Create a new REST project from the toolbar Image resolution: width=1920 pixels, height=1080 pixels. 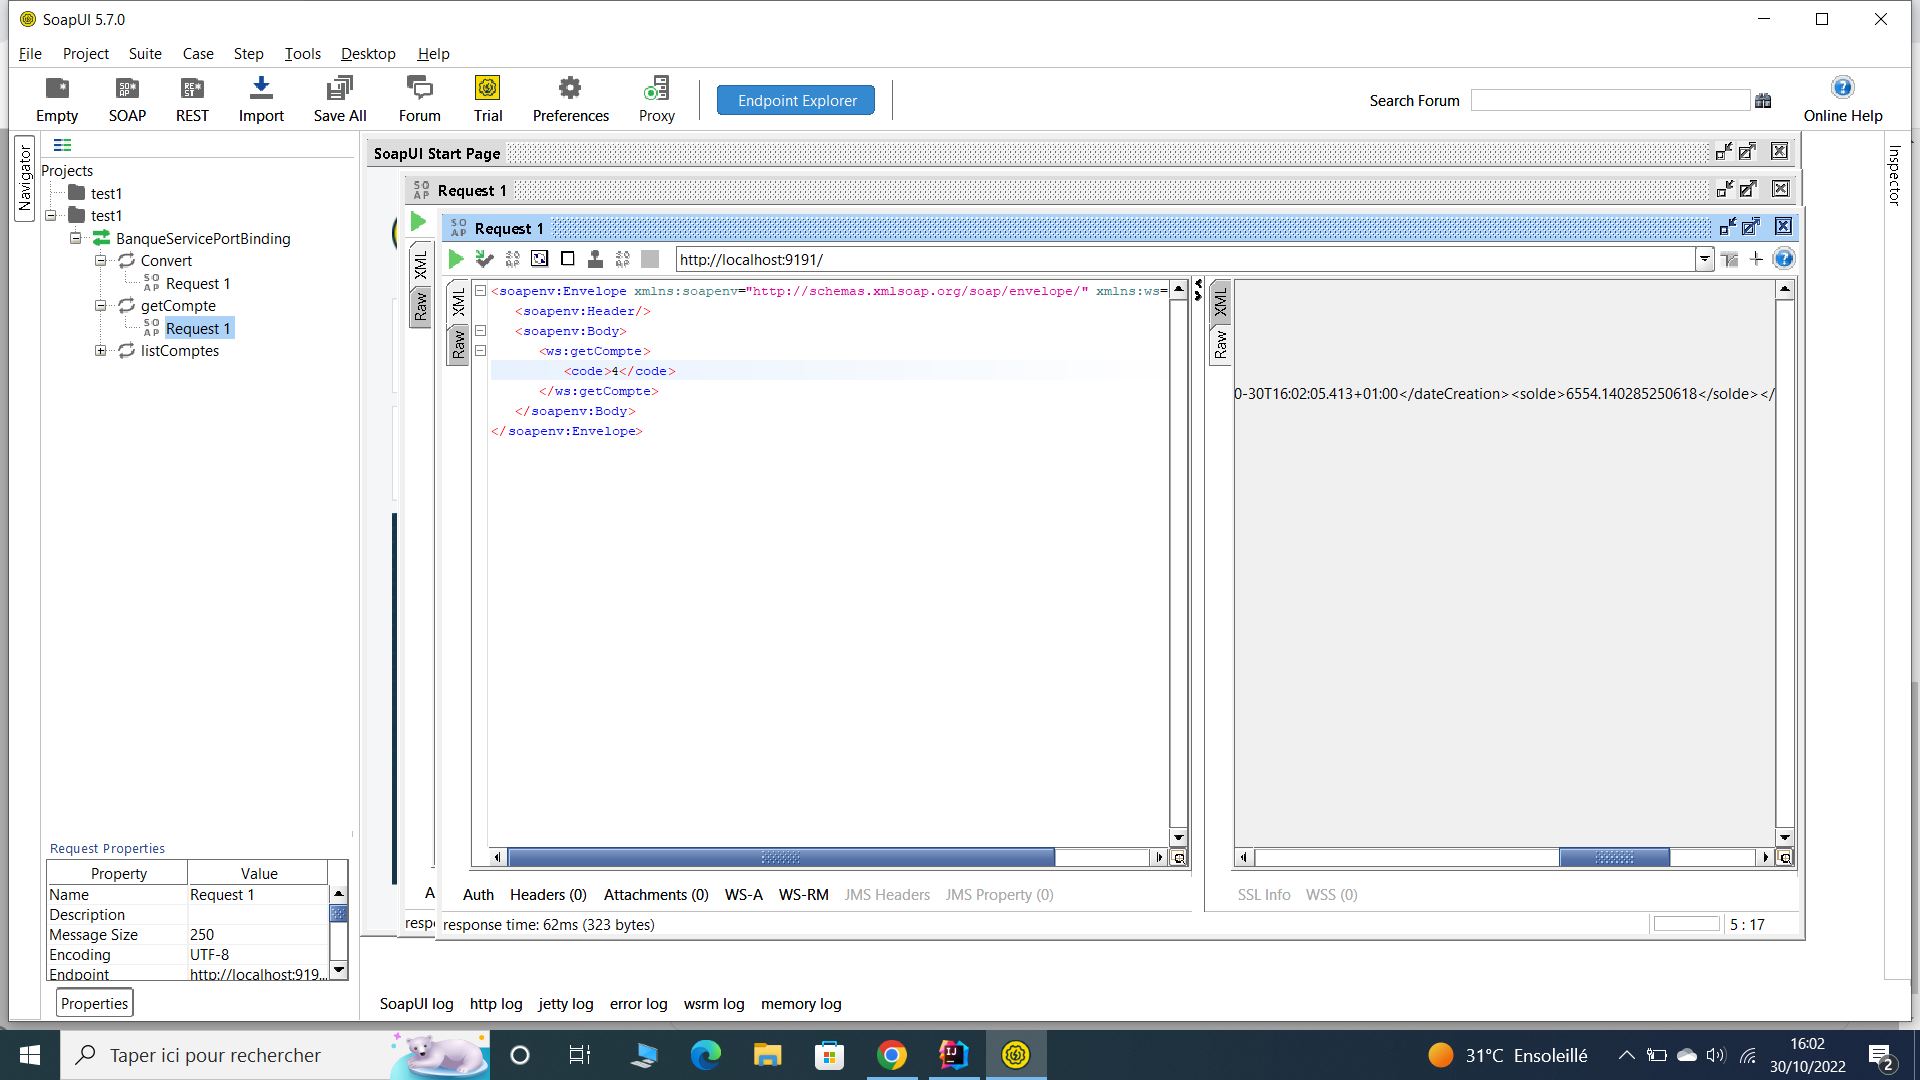191,99
